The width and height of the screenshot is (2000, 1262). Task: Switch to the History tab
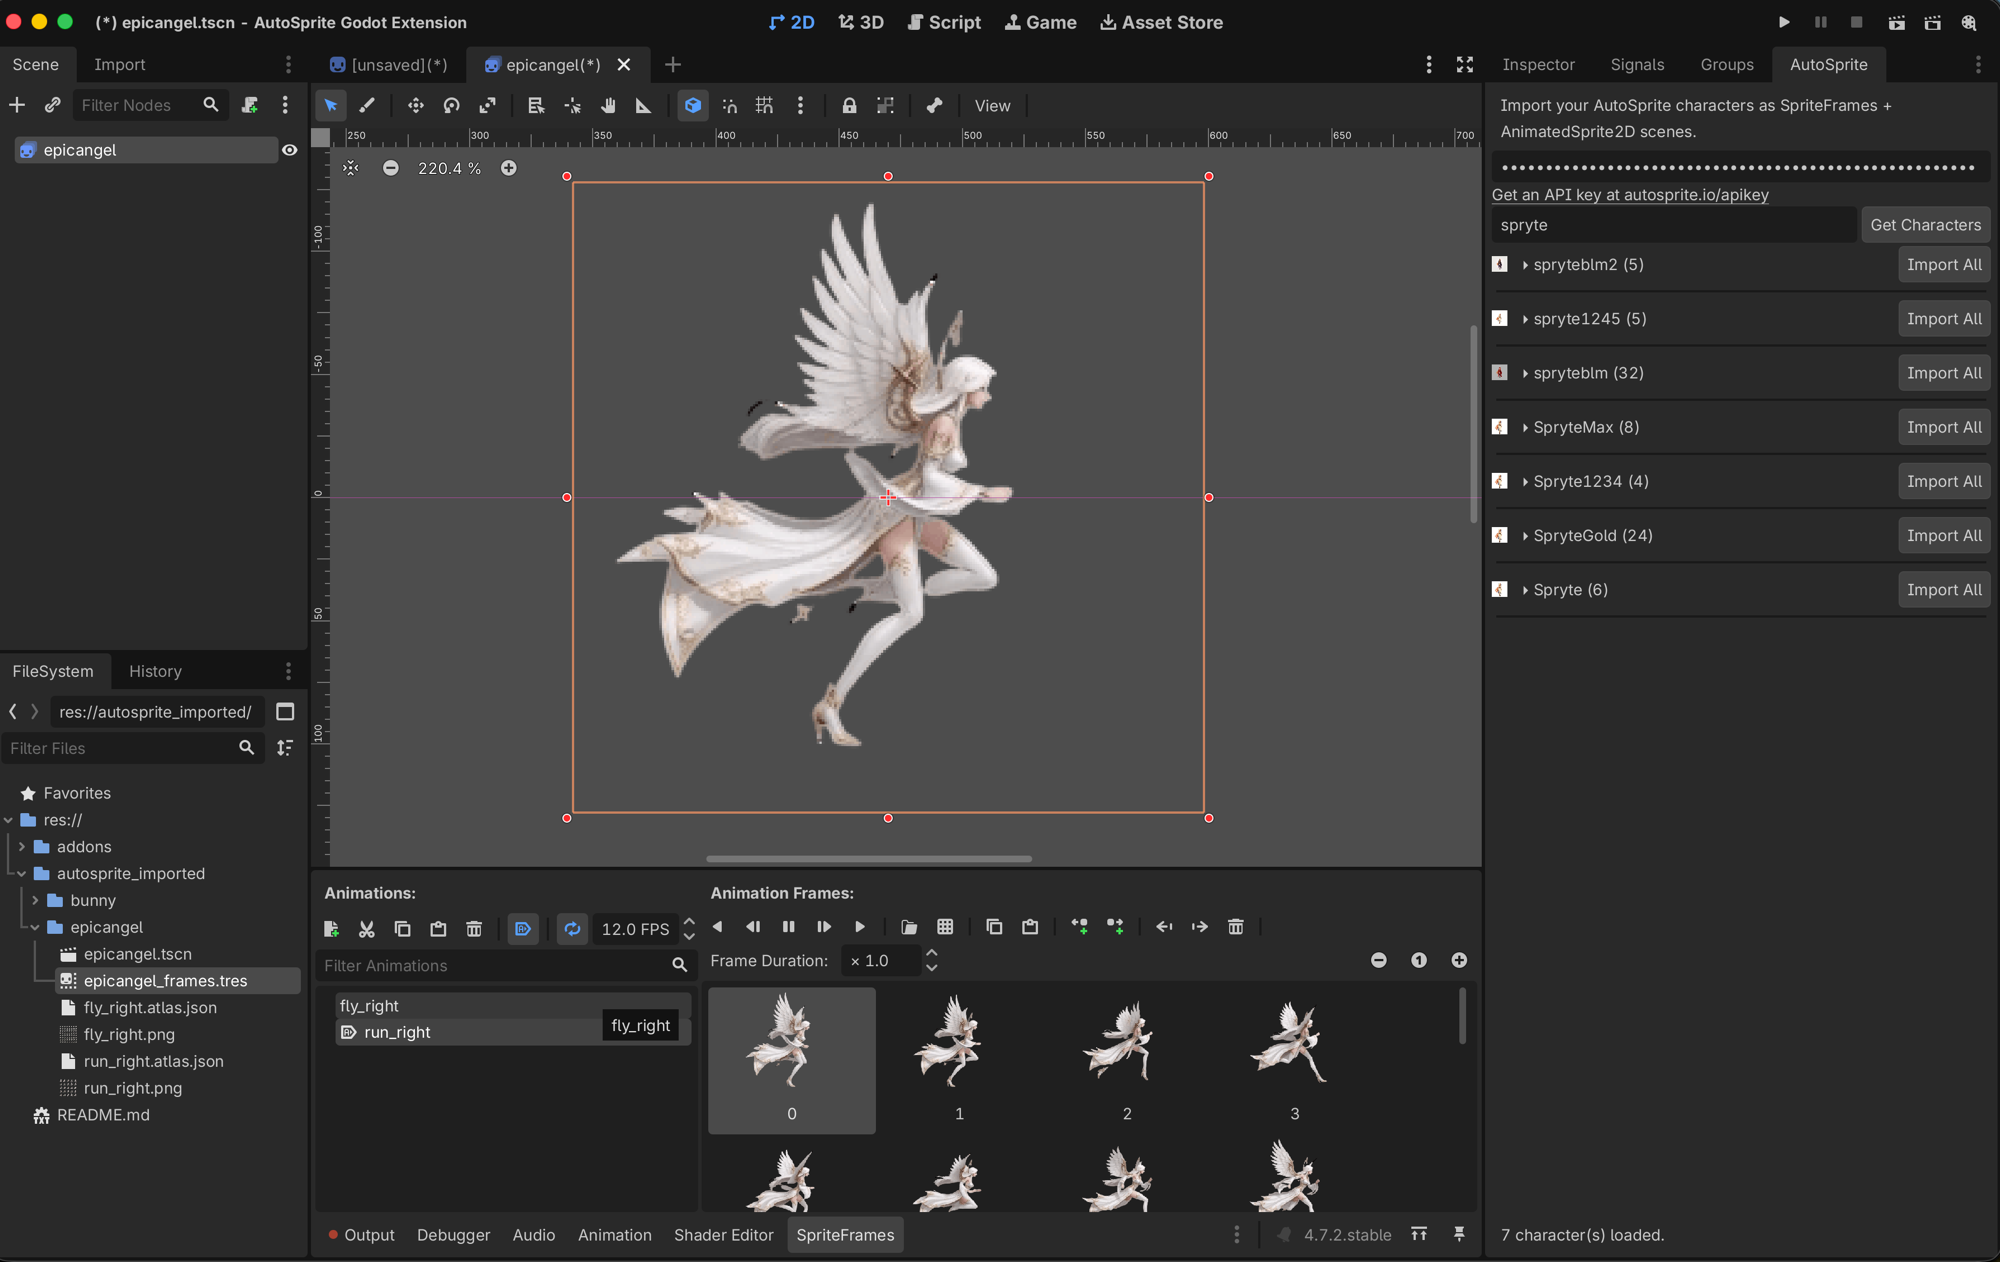(155, 671)
